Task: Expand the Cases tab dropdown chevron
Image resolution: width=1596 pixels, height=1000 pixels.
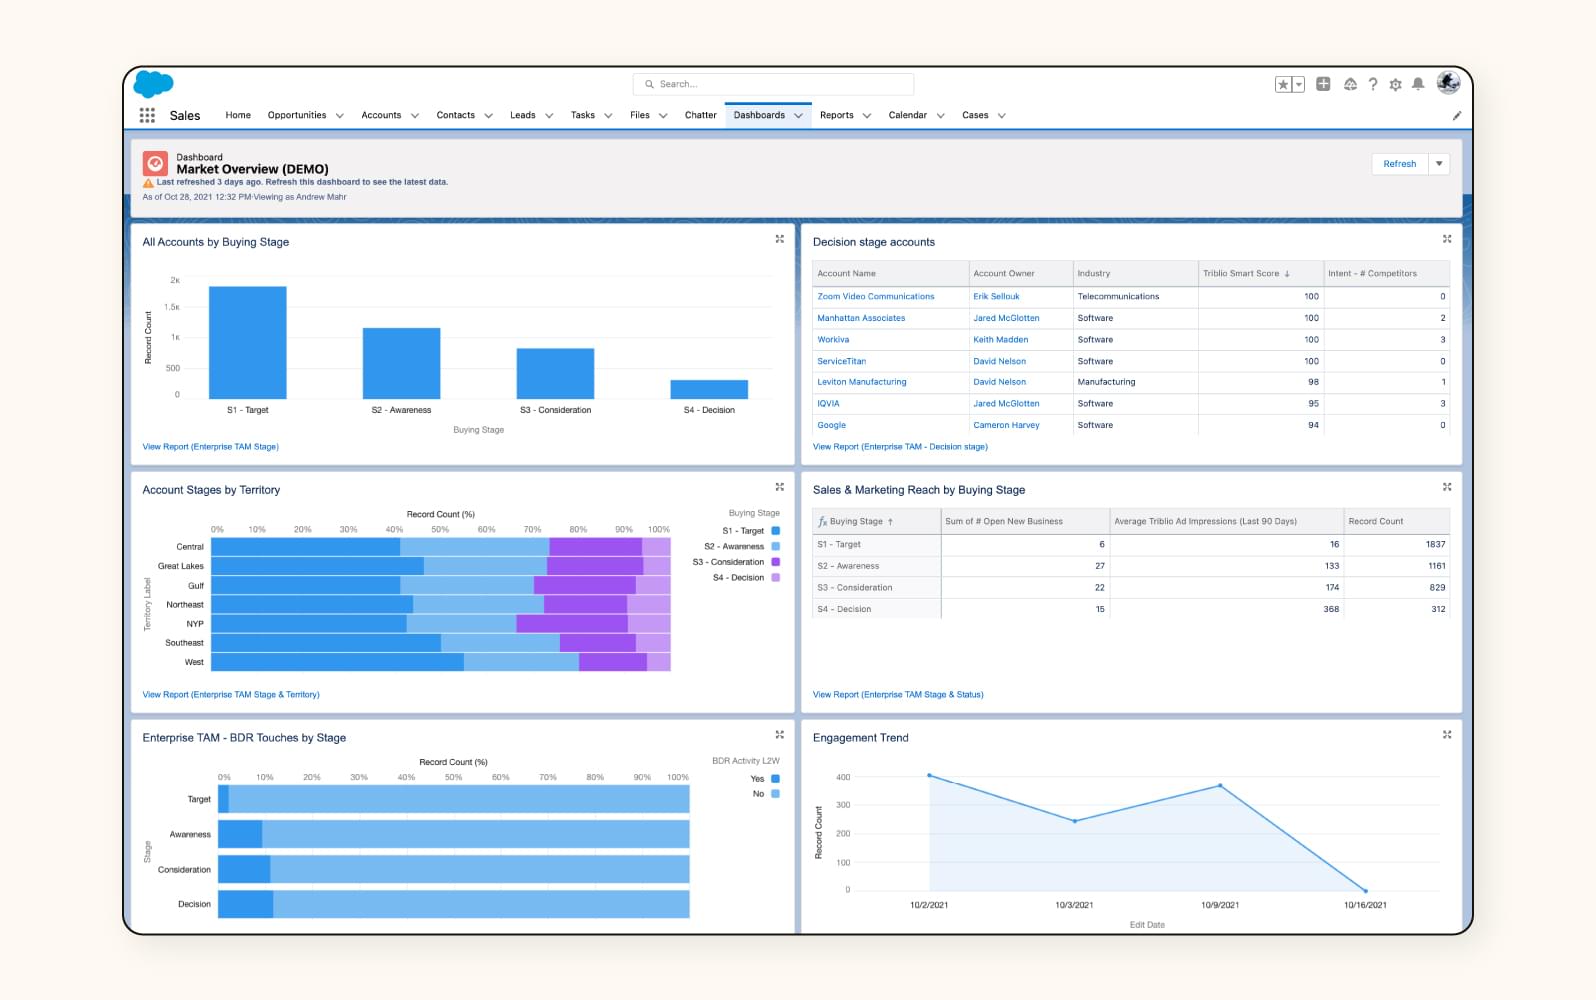Action: pos(1002,116)
